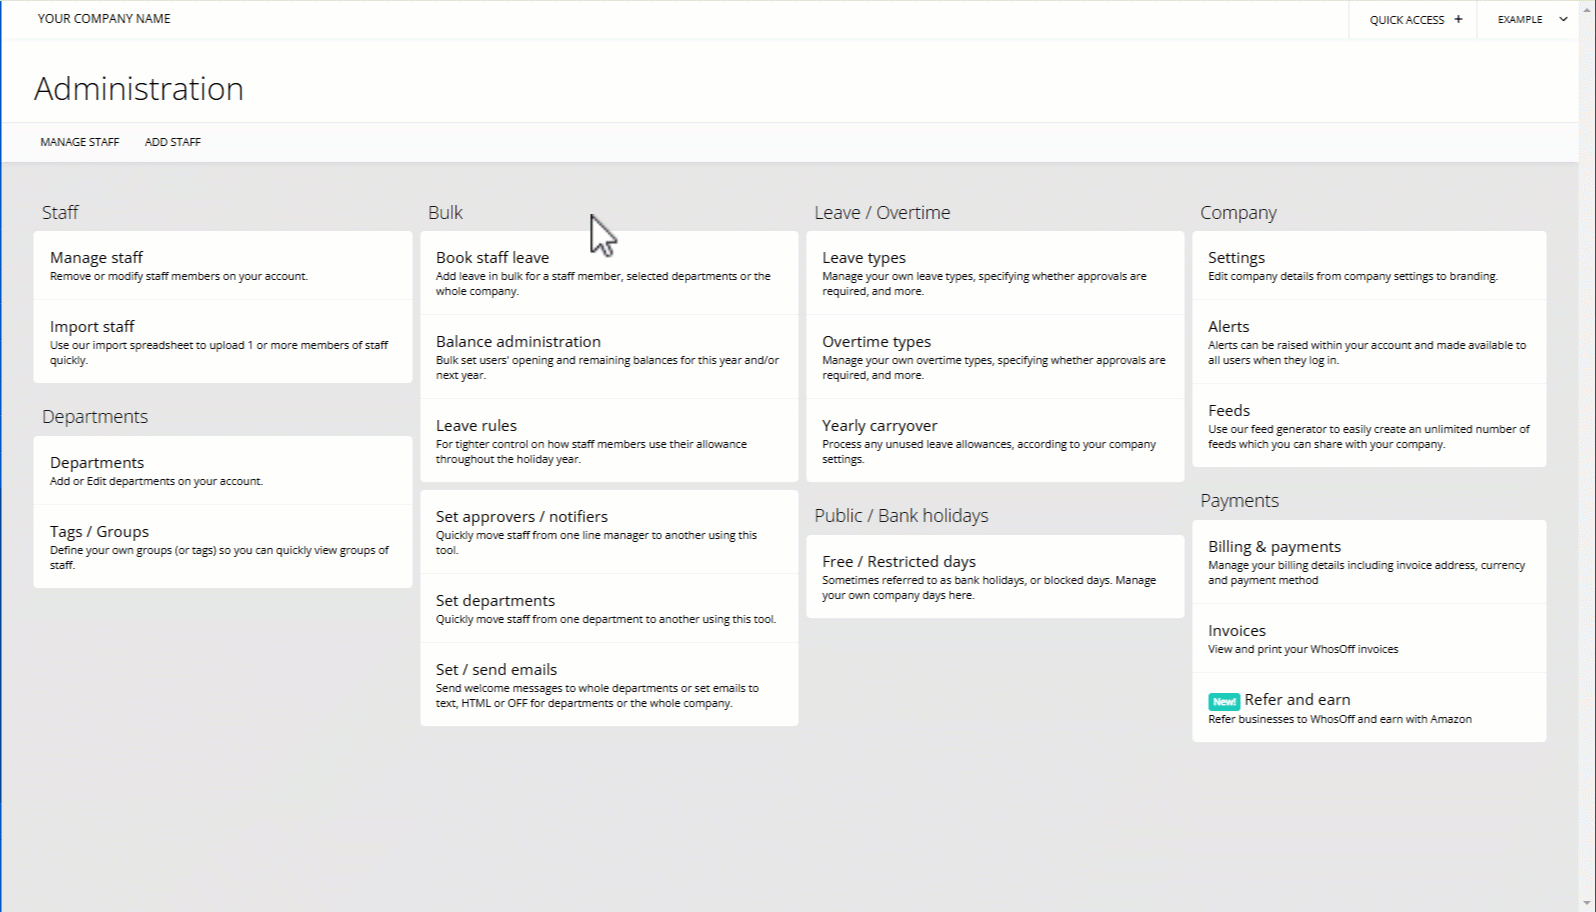Open Quick Access menu
The height and width of the screenshot is (912, 1596).
tap(1415, 19)
